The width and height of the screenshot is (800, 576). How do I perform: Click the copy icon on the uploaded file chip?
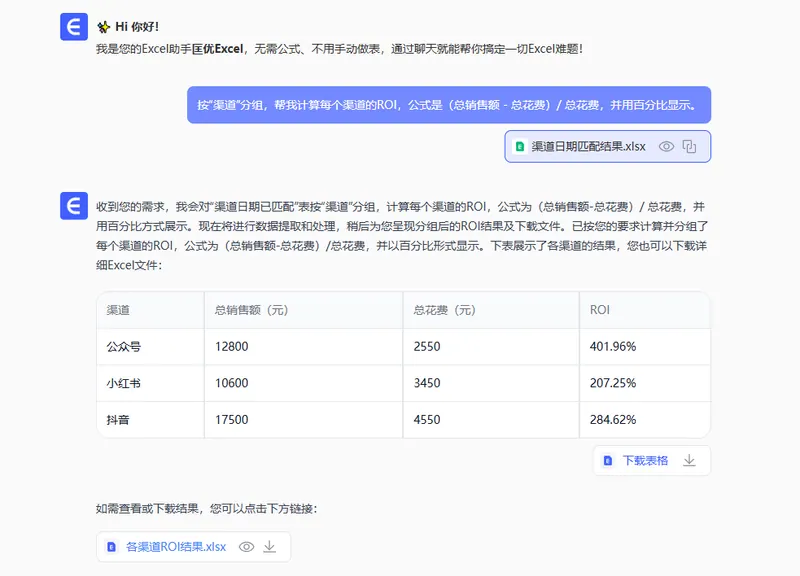(x=689, y=146)
